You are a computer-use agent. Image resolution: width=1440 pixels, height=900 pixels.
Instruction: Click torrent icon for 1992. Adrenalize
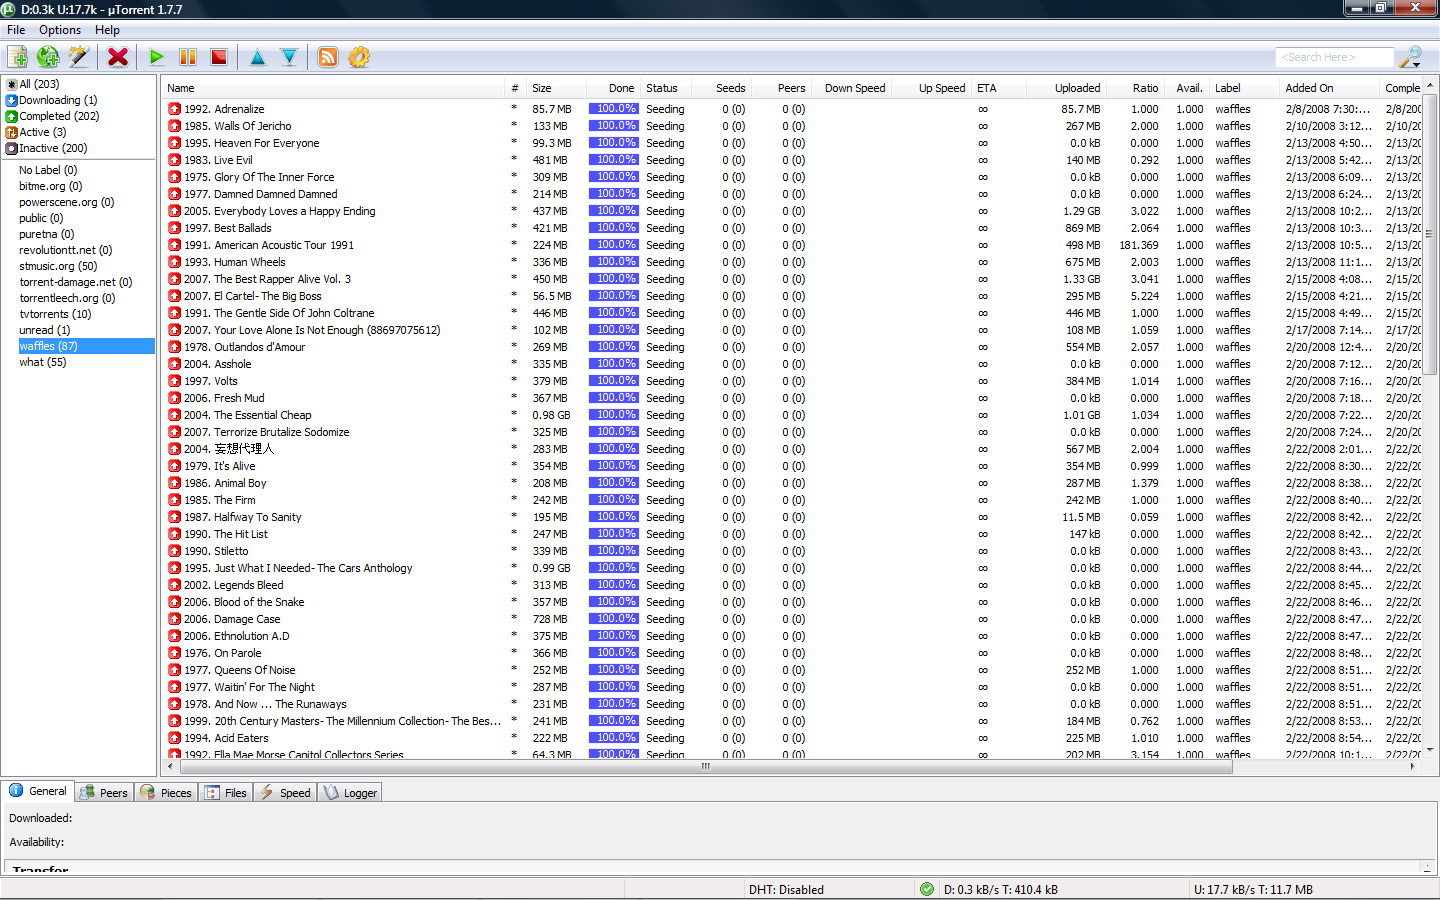pyautogui.click(x=175, y=109)
